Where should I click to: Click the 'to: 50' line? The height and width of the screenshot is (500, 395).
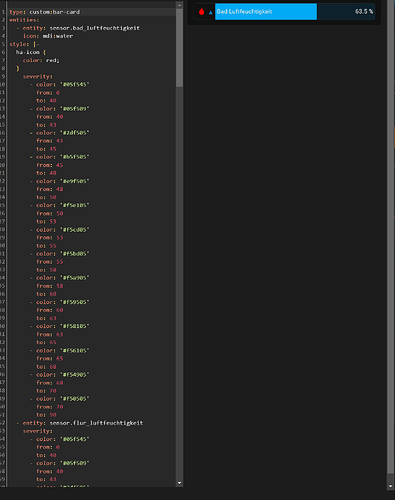pyautogui.click(x=46, y=197)
